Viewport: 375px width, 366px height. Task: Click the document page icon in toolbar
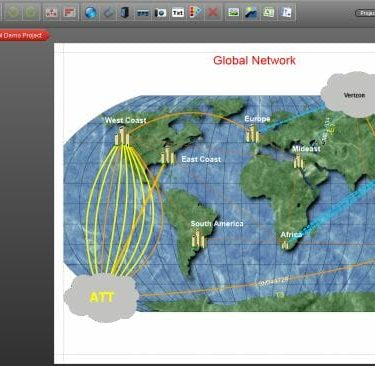(286, 12)
